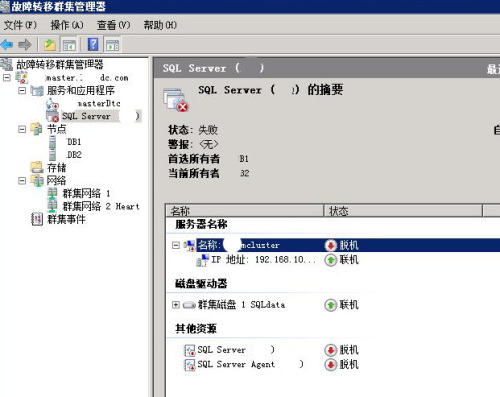
Task: Click the Back arrow toolbar icon
Action: coord(7,44)
